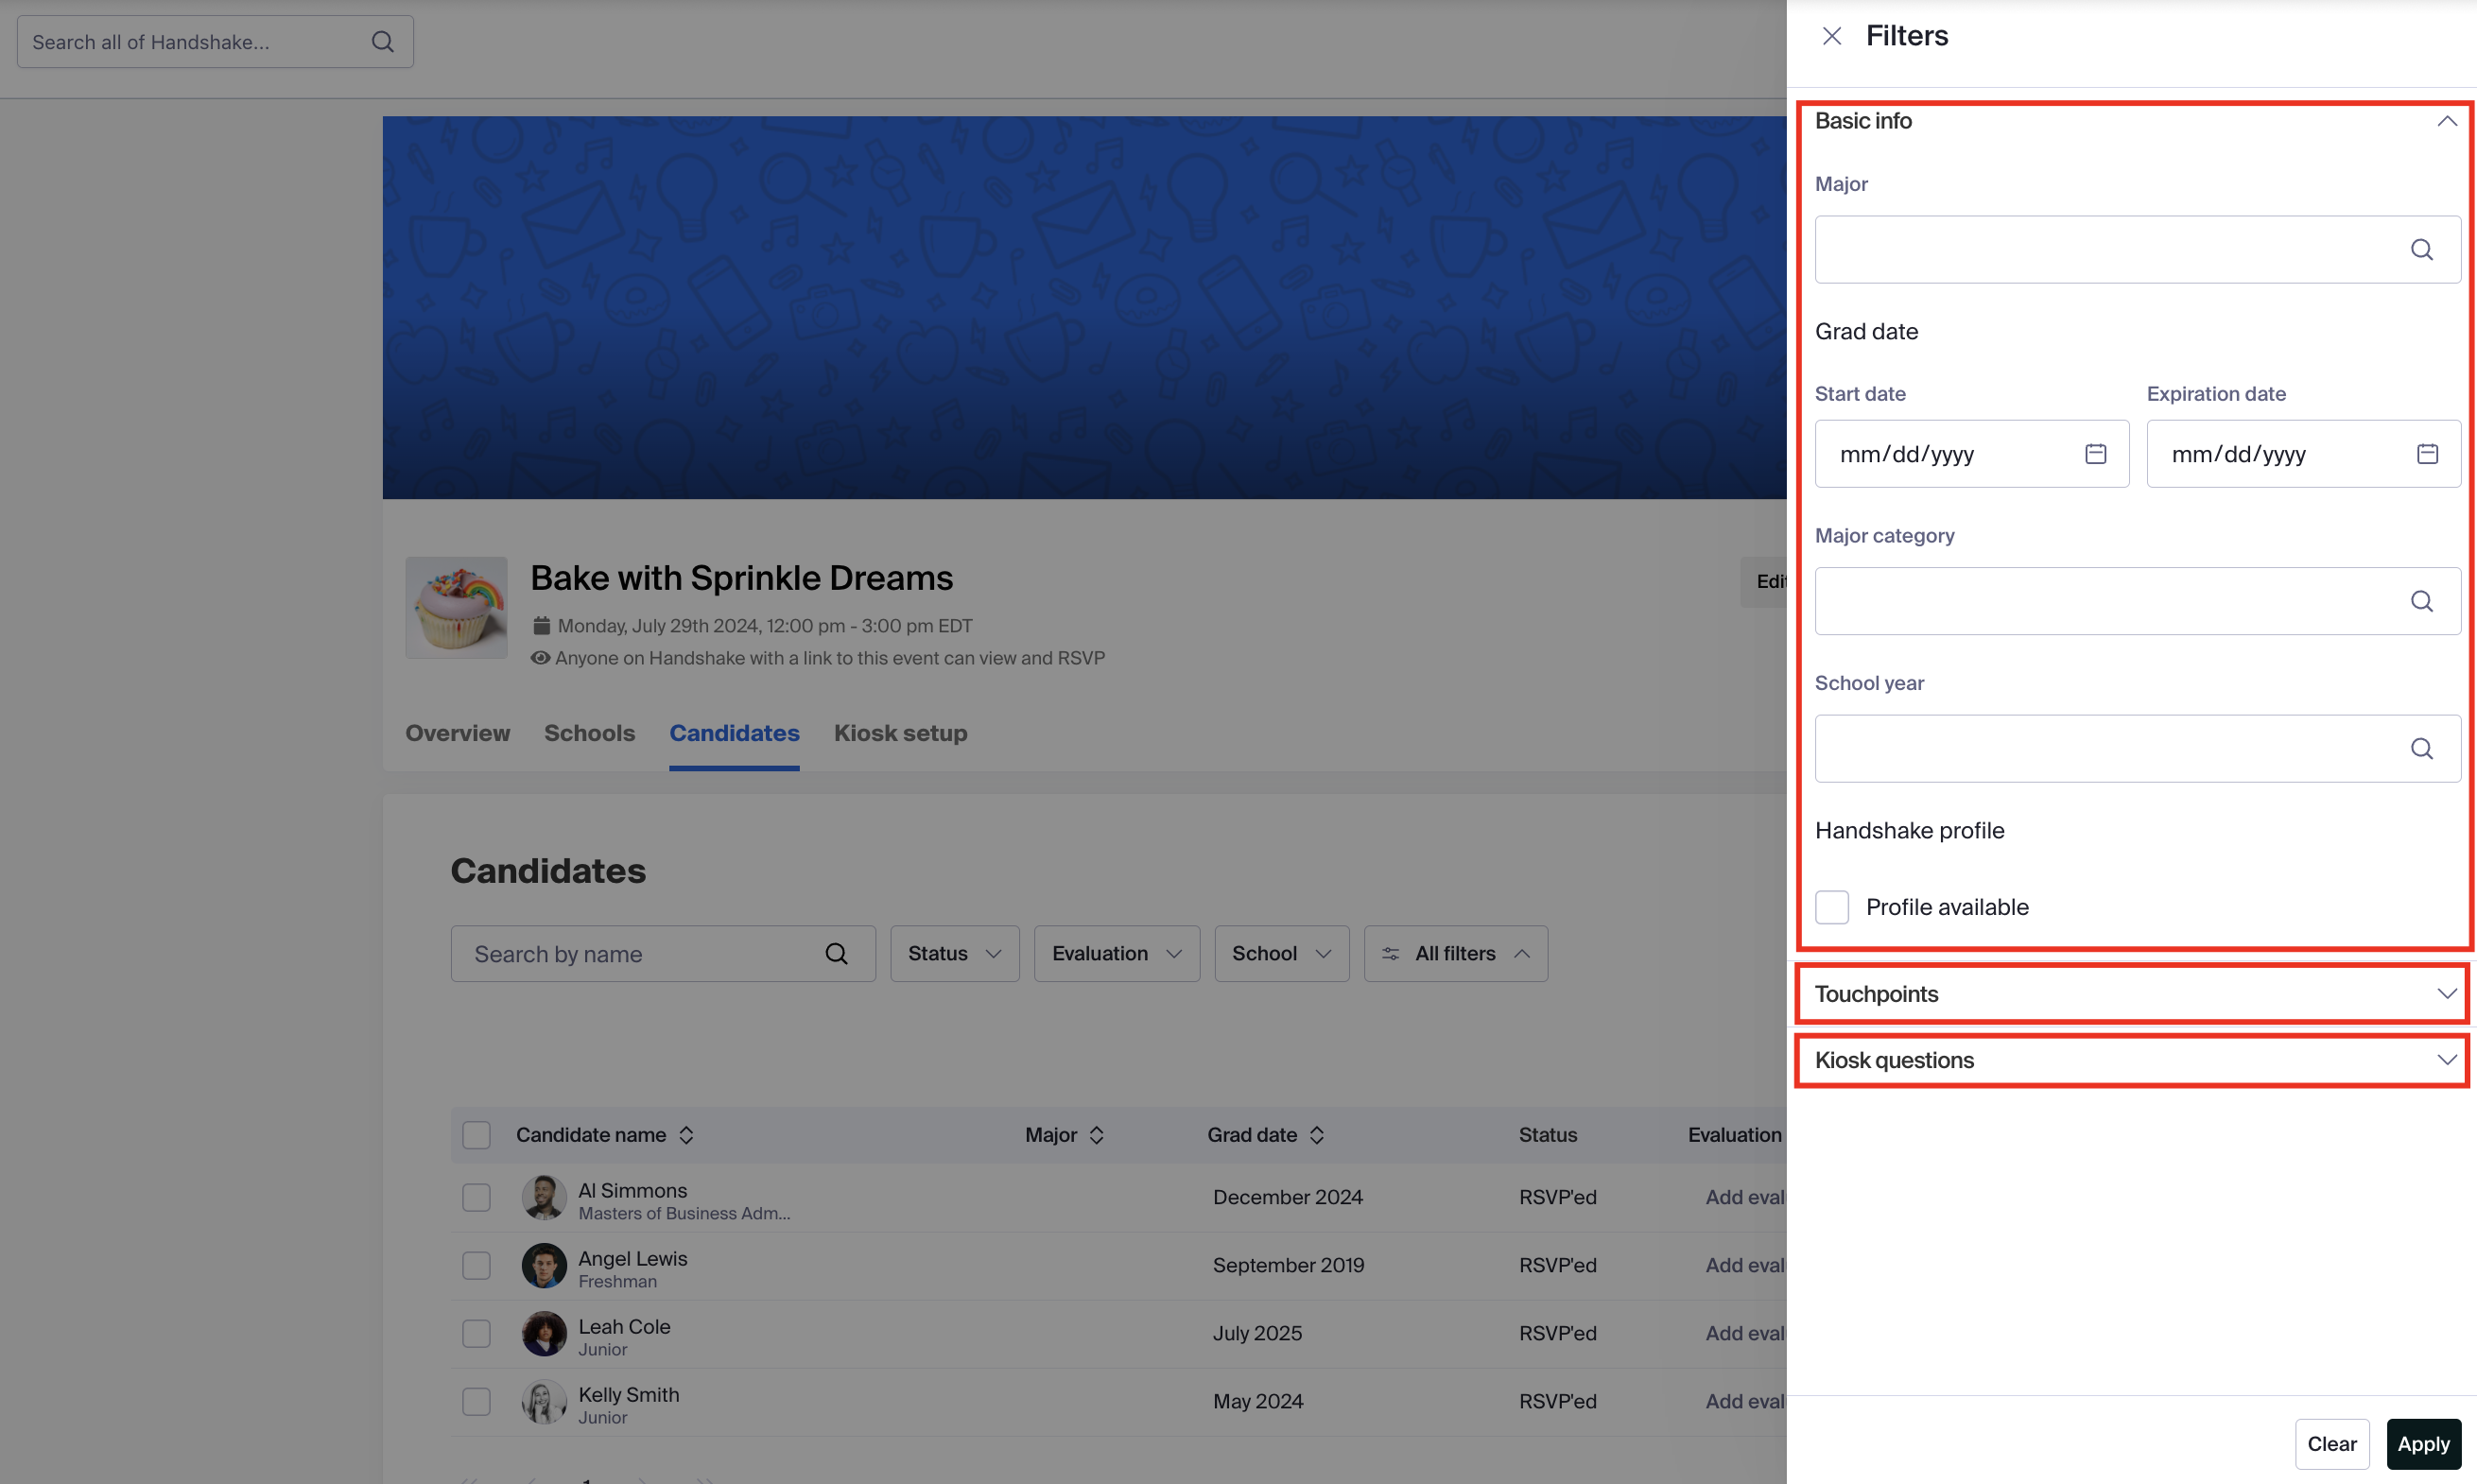Open the Expiration date calendar picker icon

point(2427,454)
